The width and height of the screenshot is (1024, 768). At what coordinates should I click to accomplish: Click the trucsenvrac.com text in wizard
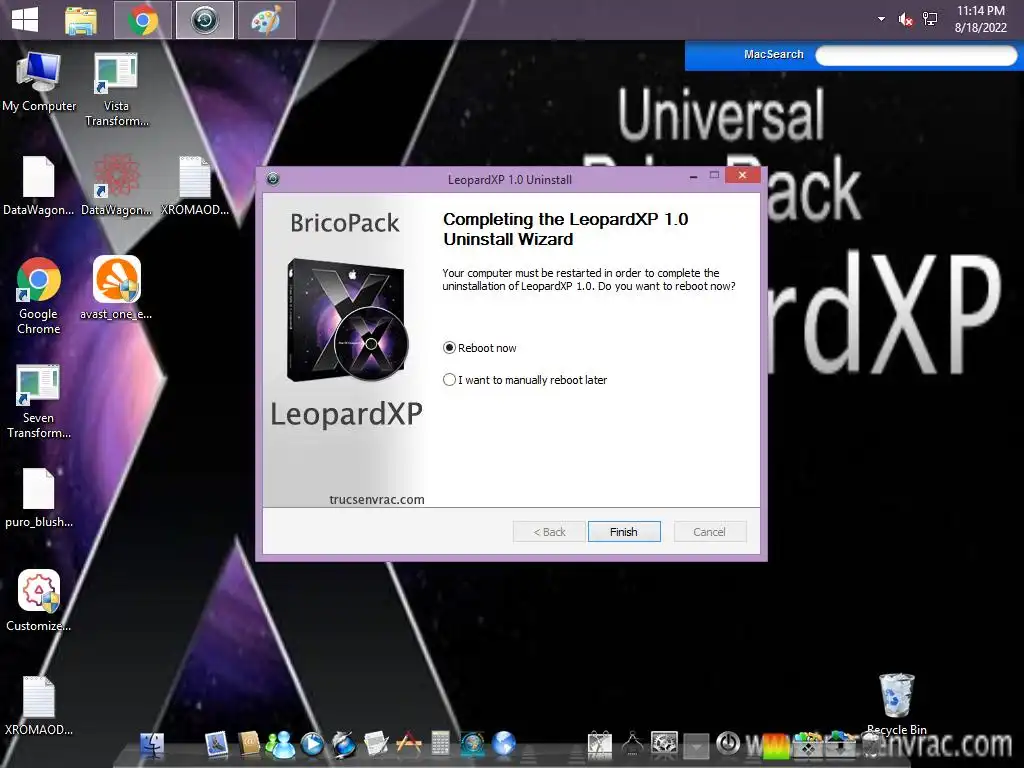tap(377, 500)
